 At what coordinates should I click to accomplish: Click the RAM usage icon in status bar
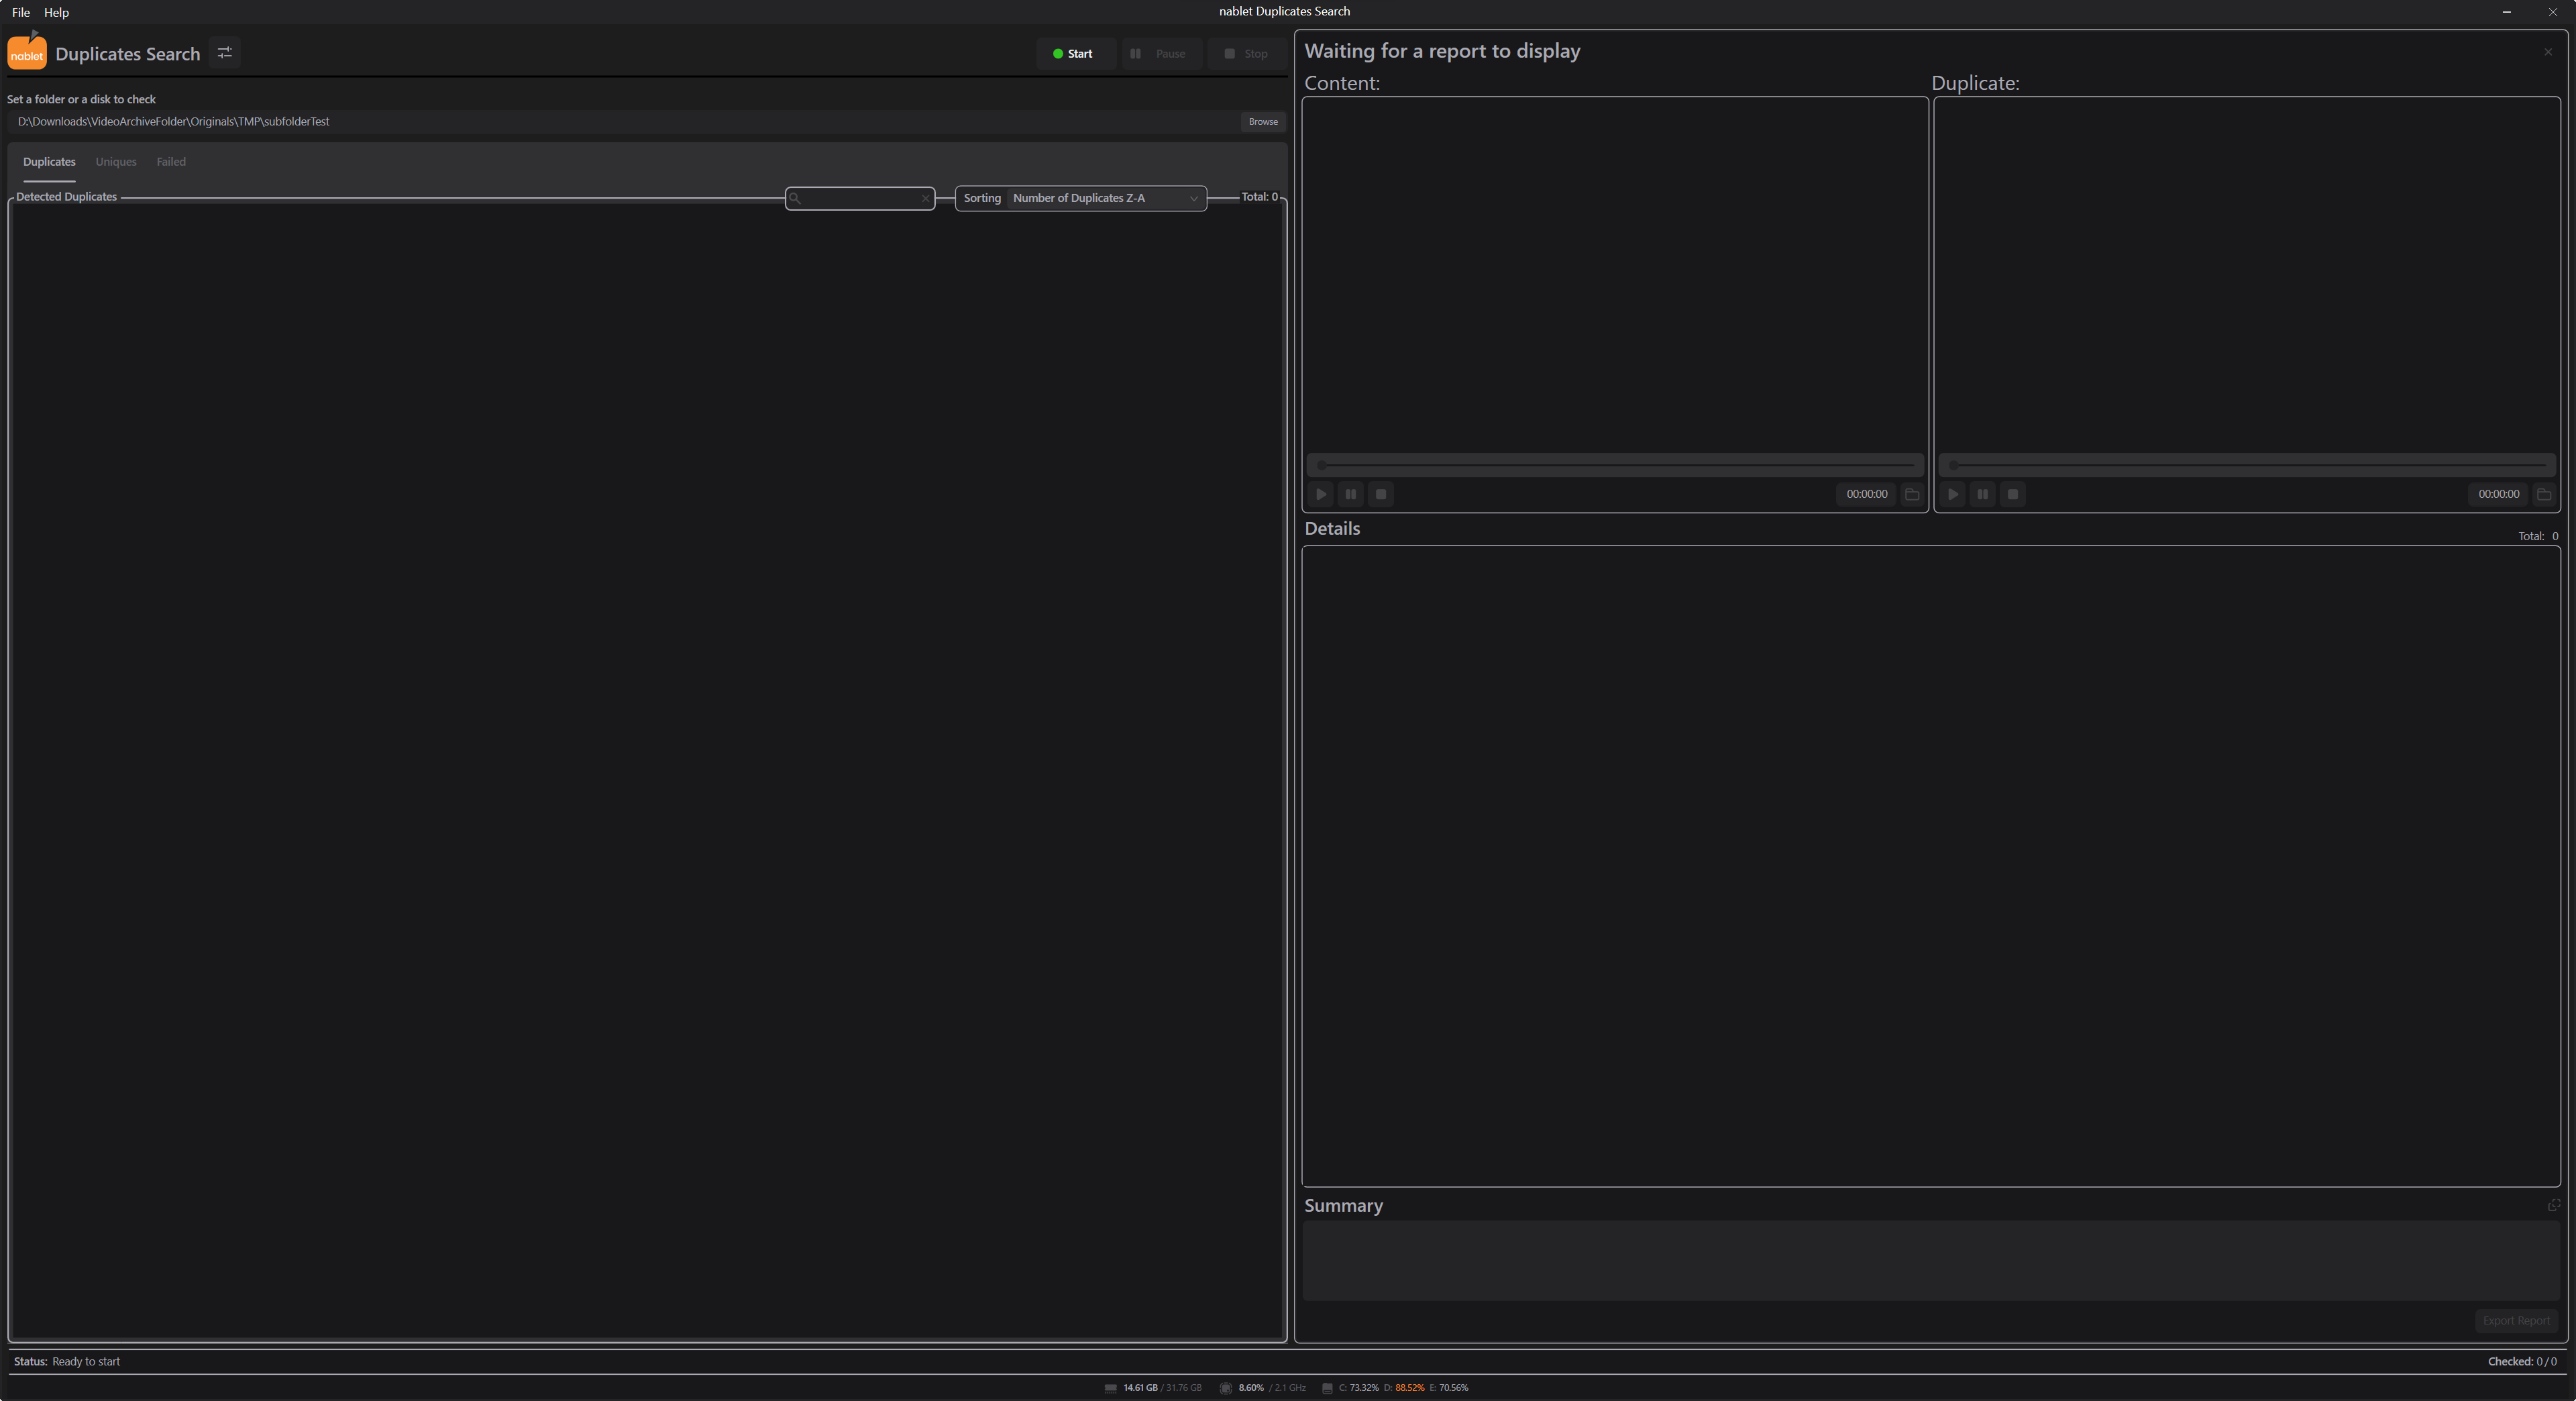[x=1111, y=1388]
